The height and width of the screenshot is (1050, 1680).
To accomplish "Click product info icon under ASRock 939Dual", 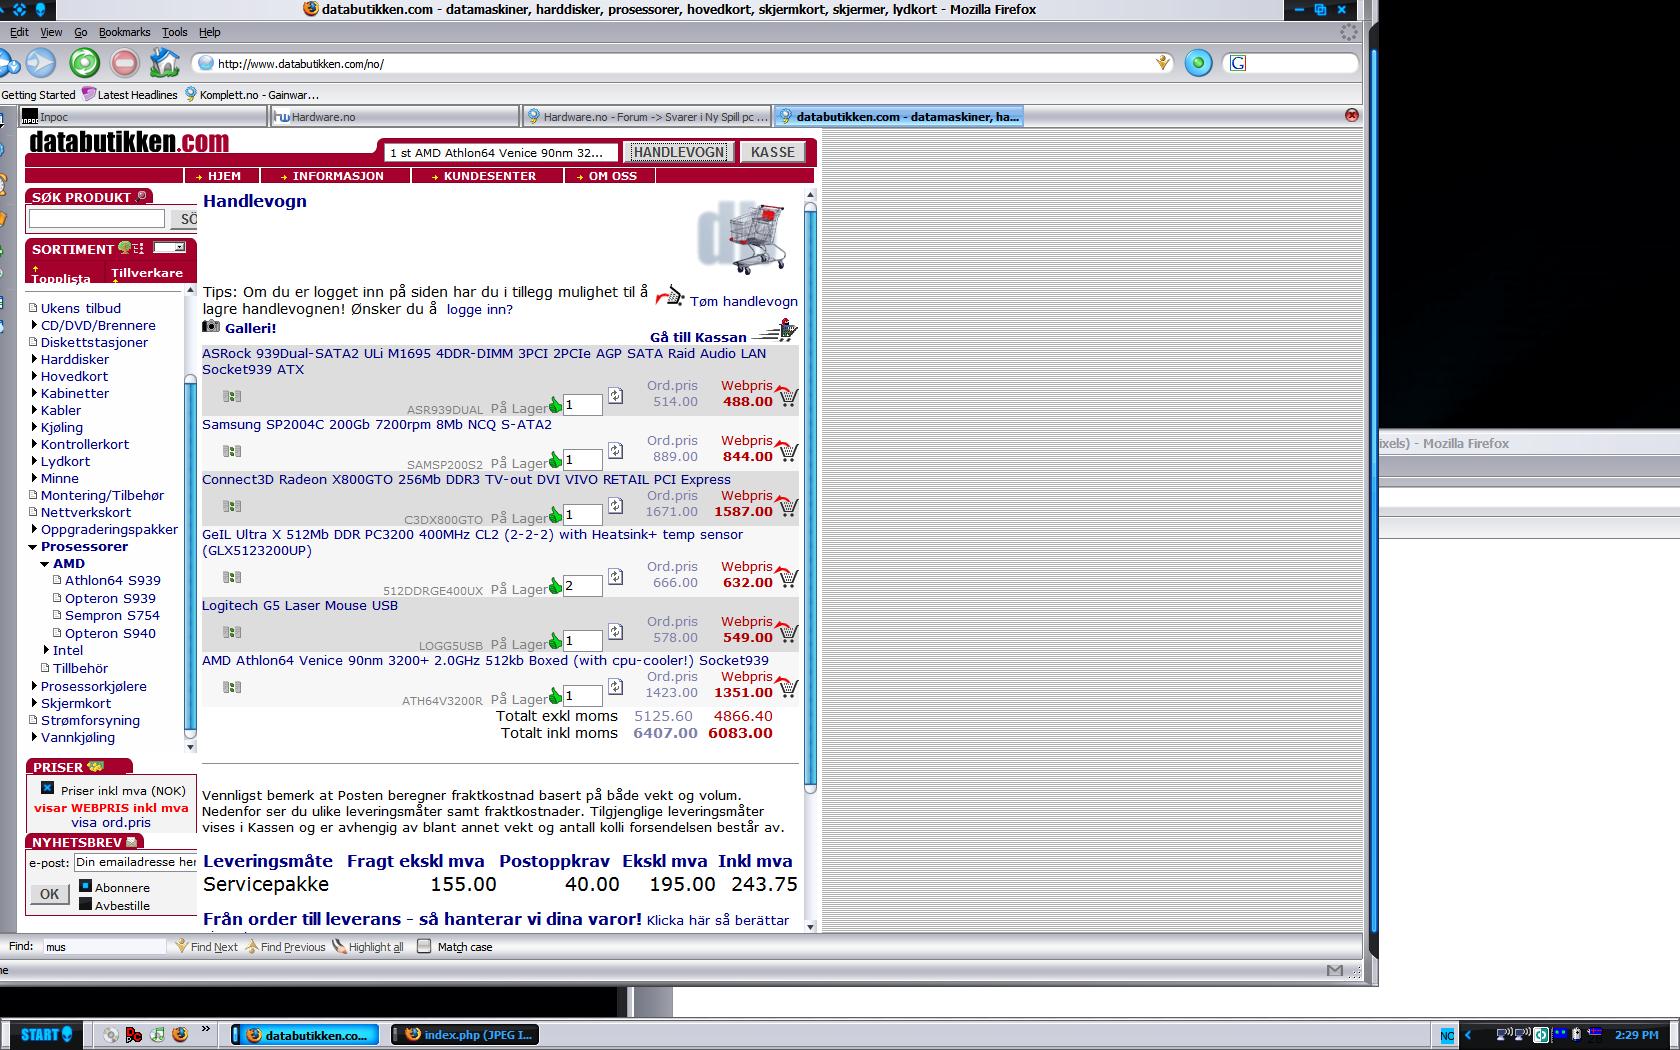I will (232, 396).
